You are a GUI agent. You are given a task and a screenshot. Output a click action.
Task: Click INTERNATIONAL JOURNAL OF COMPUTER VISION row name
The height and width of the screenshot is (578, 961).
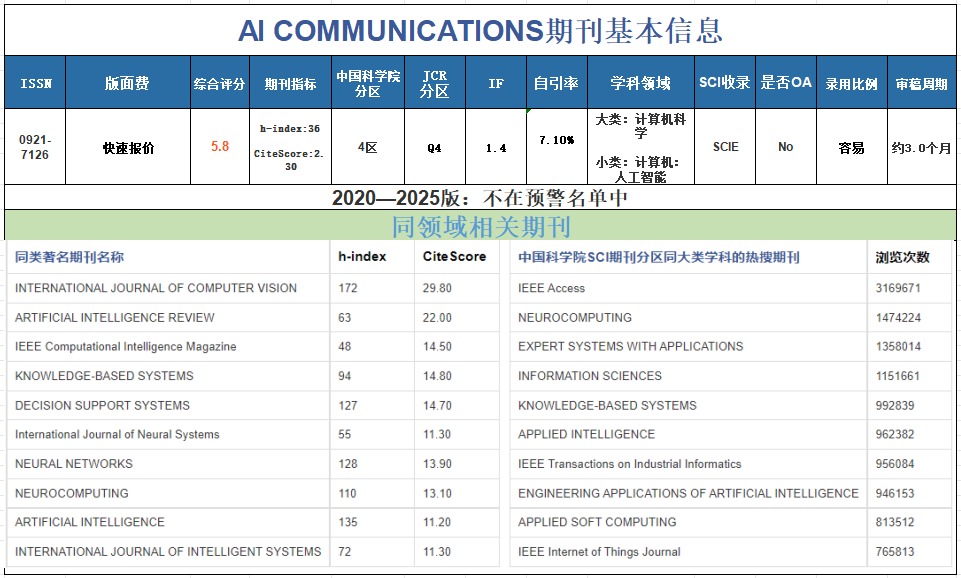coord(156,288)
